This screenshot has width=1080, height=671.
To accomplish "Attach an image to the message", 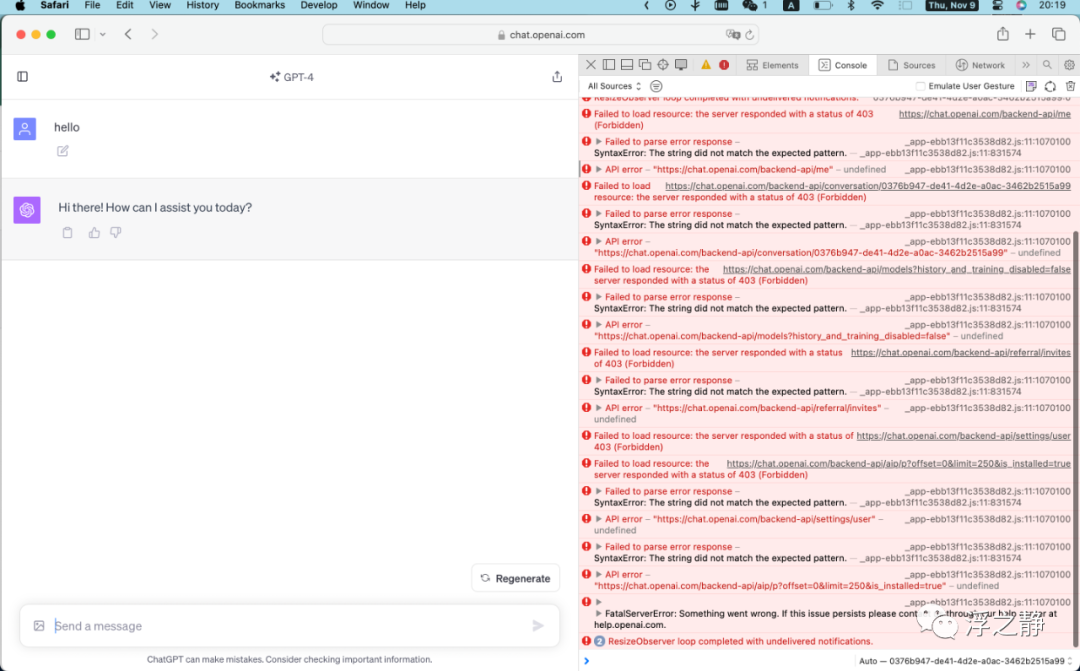I will 39,626.
